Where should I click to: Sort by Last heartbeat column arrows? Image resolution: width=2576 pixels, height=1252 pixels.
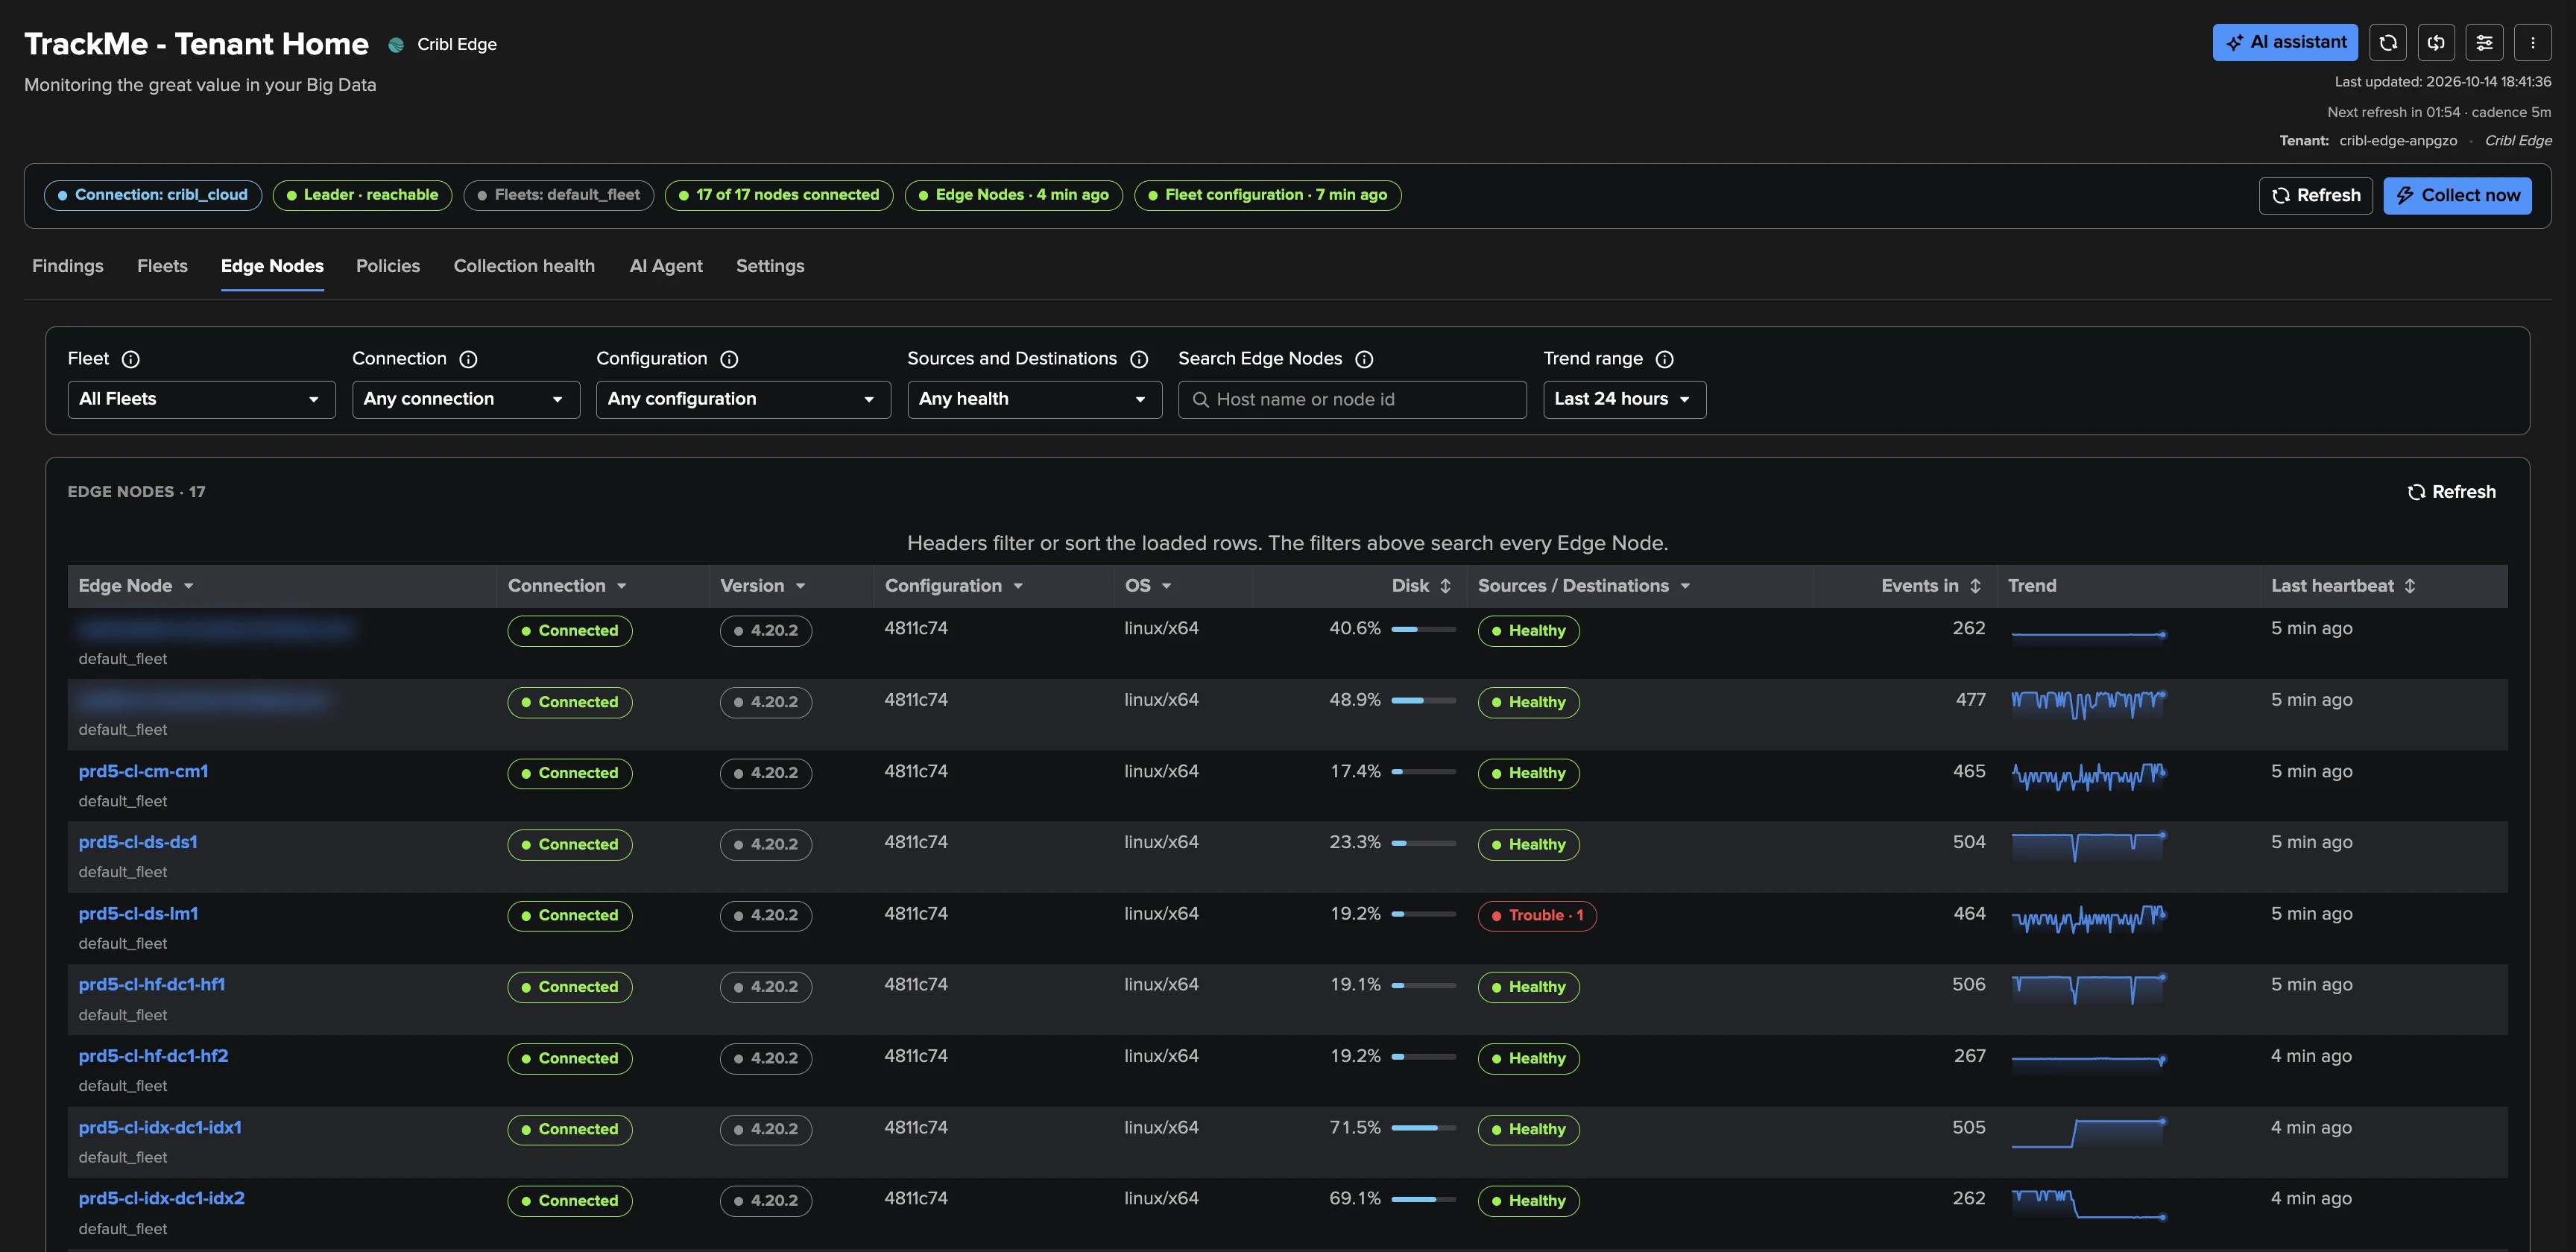tap(2410, 586)
